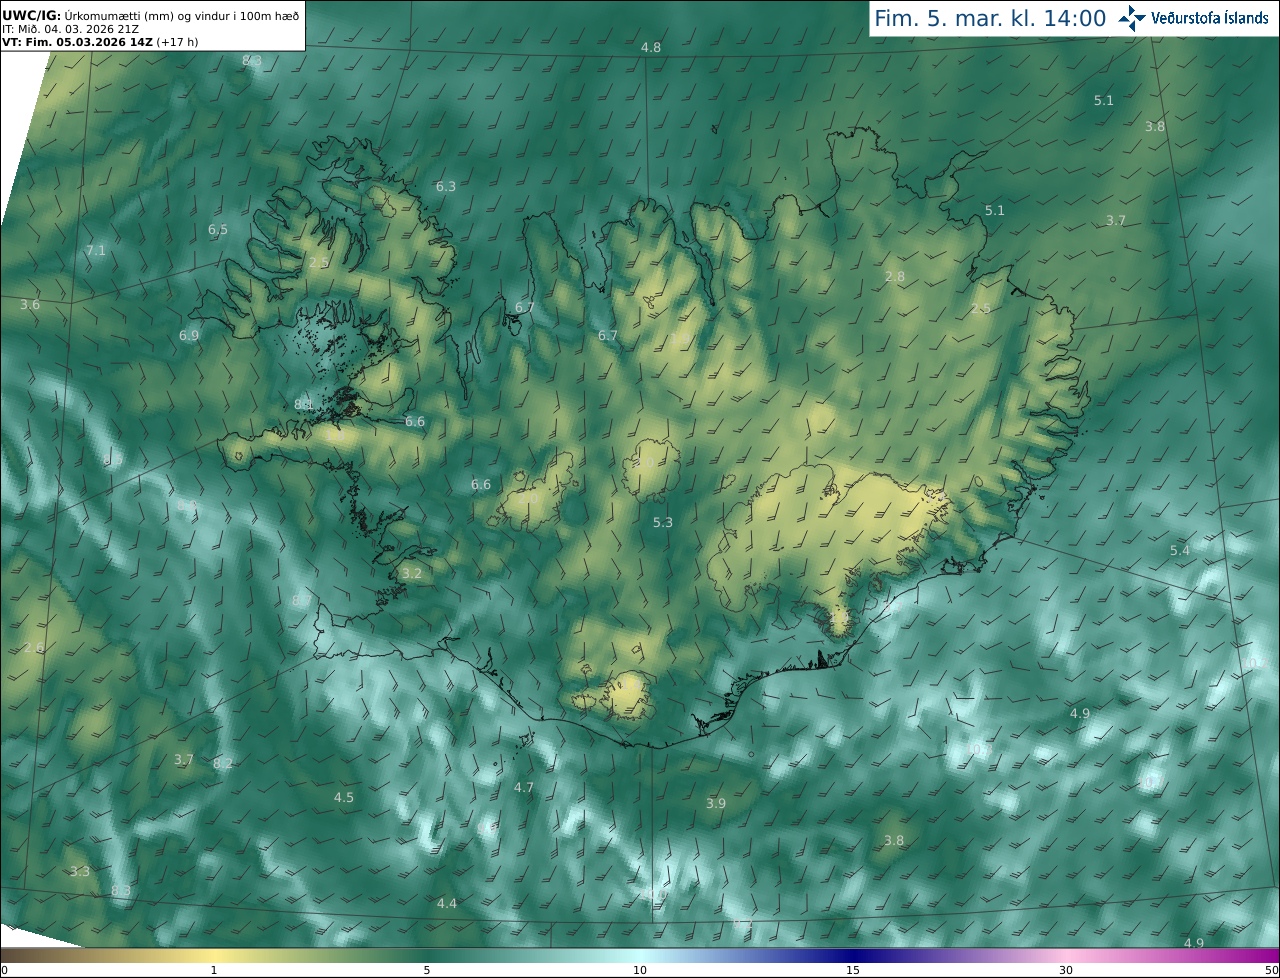1280x978 pixels.
Task: Click the 2.8 value on the map
Action: (x=895, y=277)
